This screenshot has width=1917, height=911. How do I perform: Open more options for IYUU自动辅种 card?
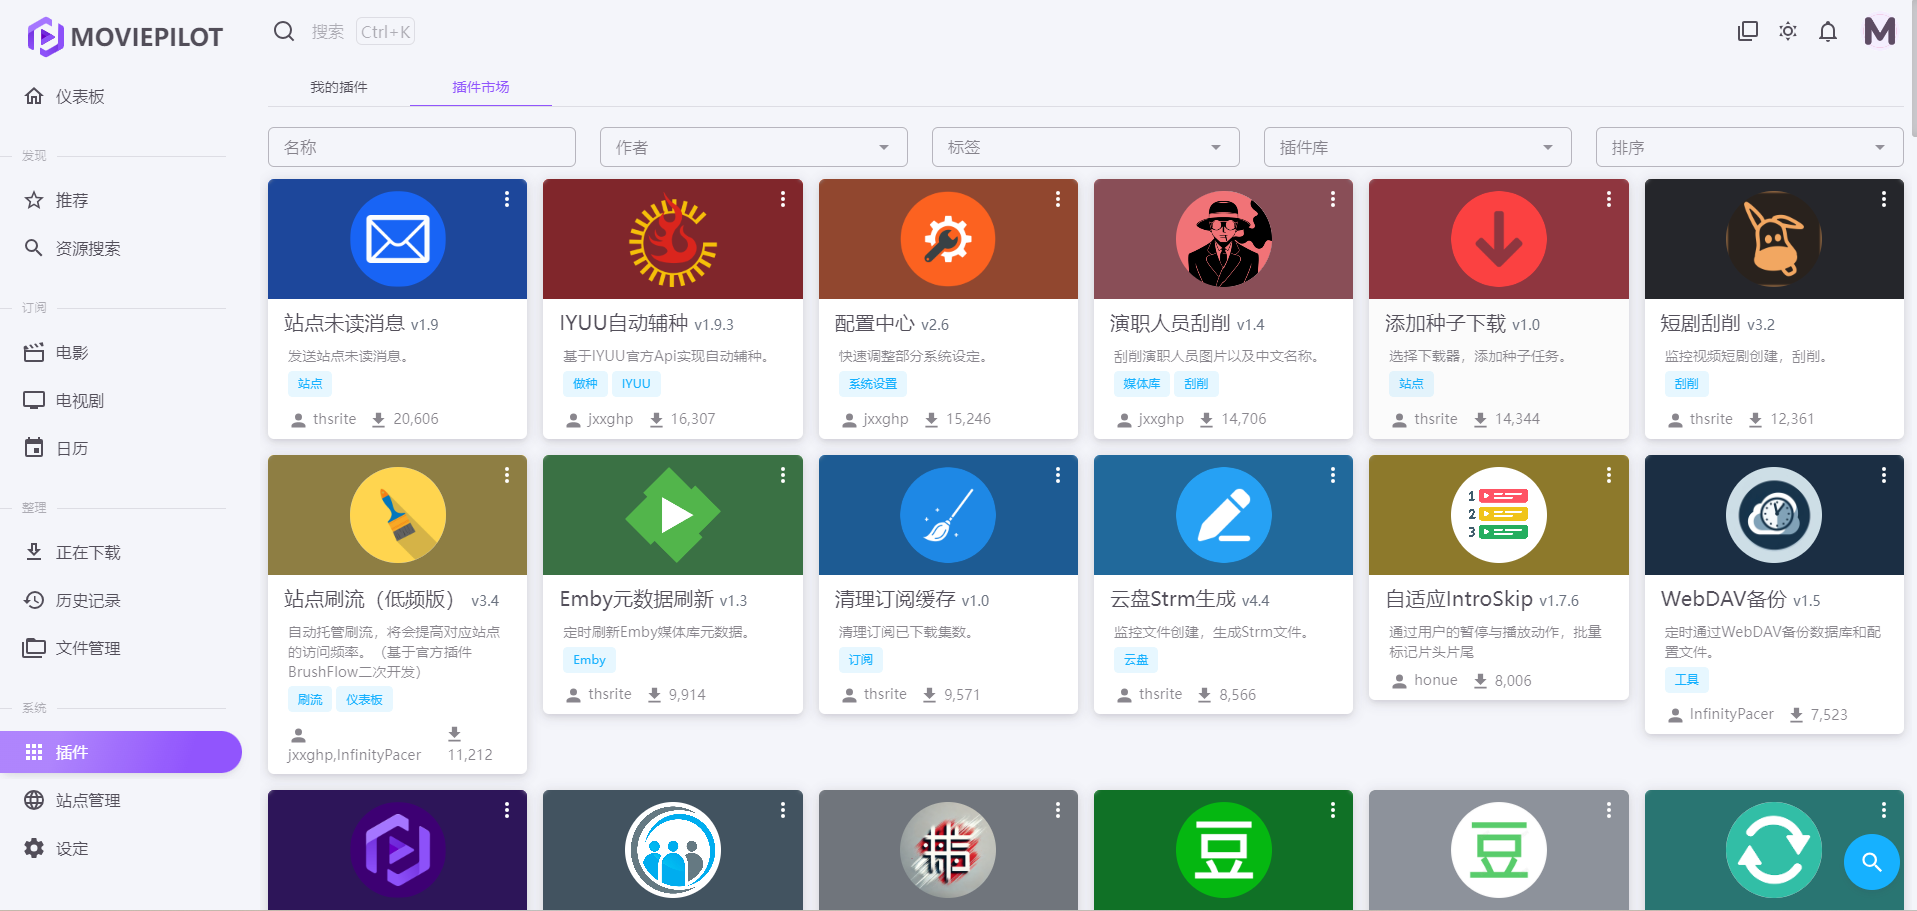783,199
